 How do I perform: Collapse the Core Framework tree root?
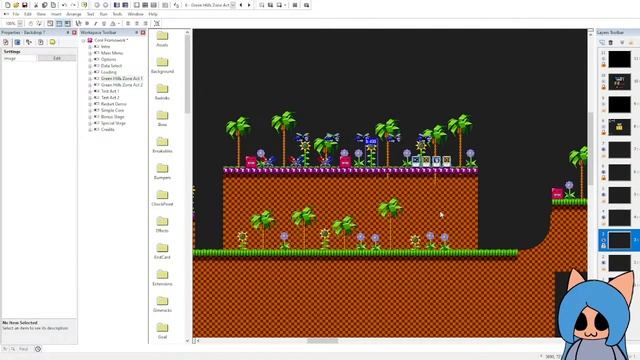click(84, 40)
